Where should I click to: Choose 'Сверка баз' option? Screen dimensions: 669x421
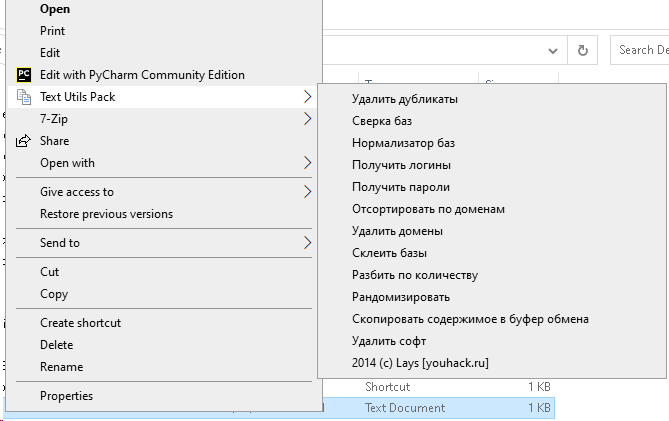[x=382, y=121]
